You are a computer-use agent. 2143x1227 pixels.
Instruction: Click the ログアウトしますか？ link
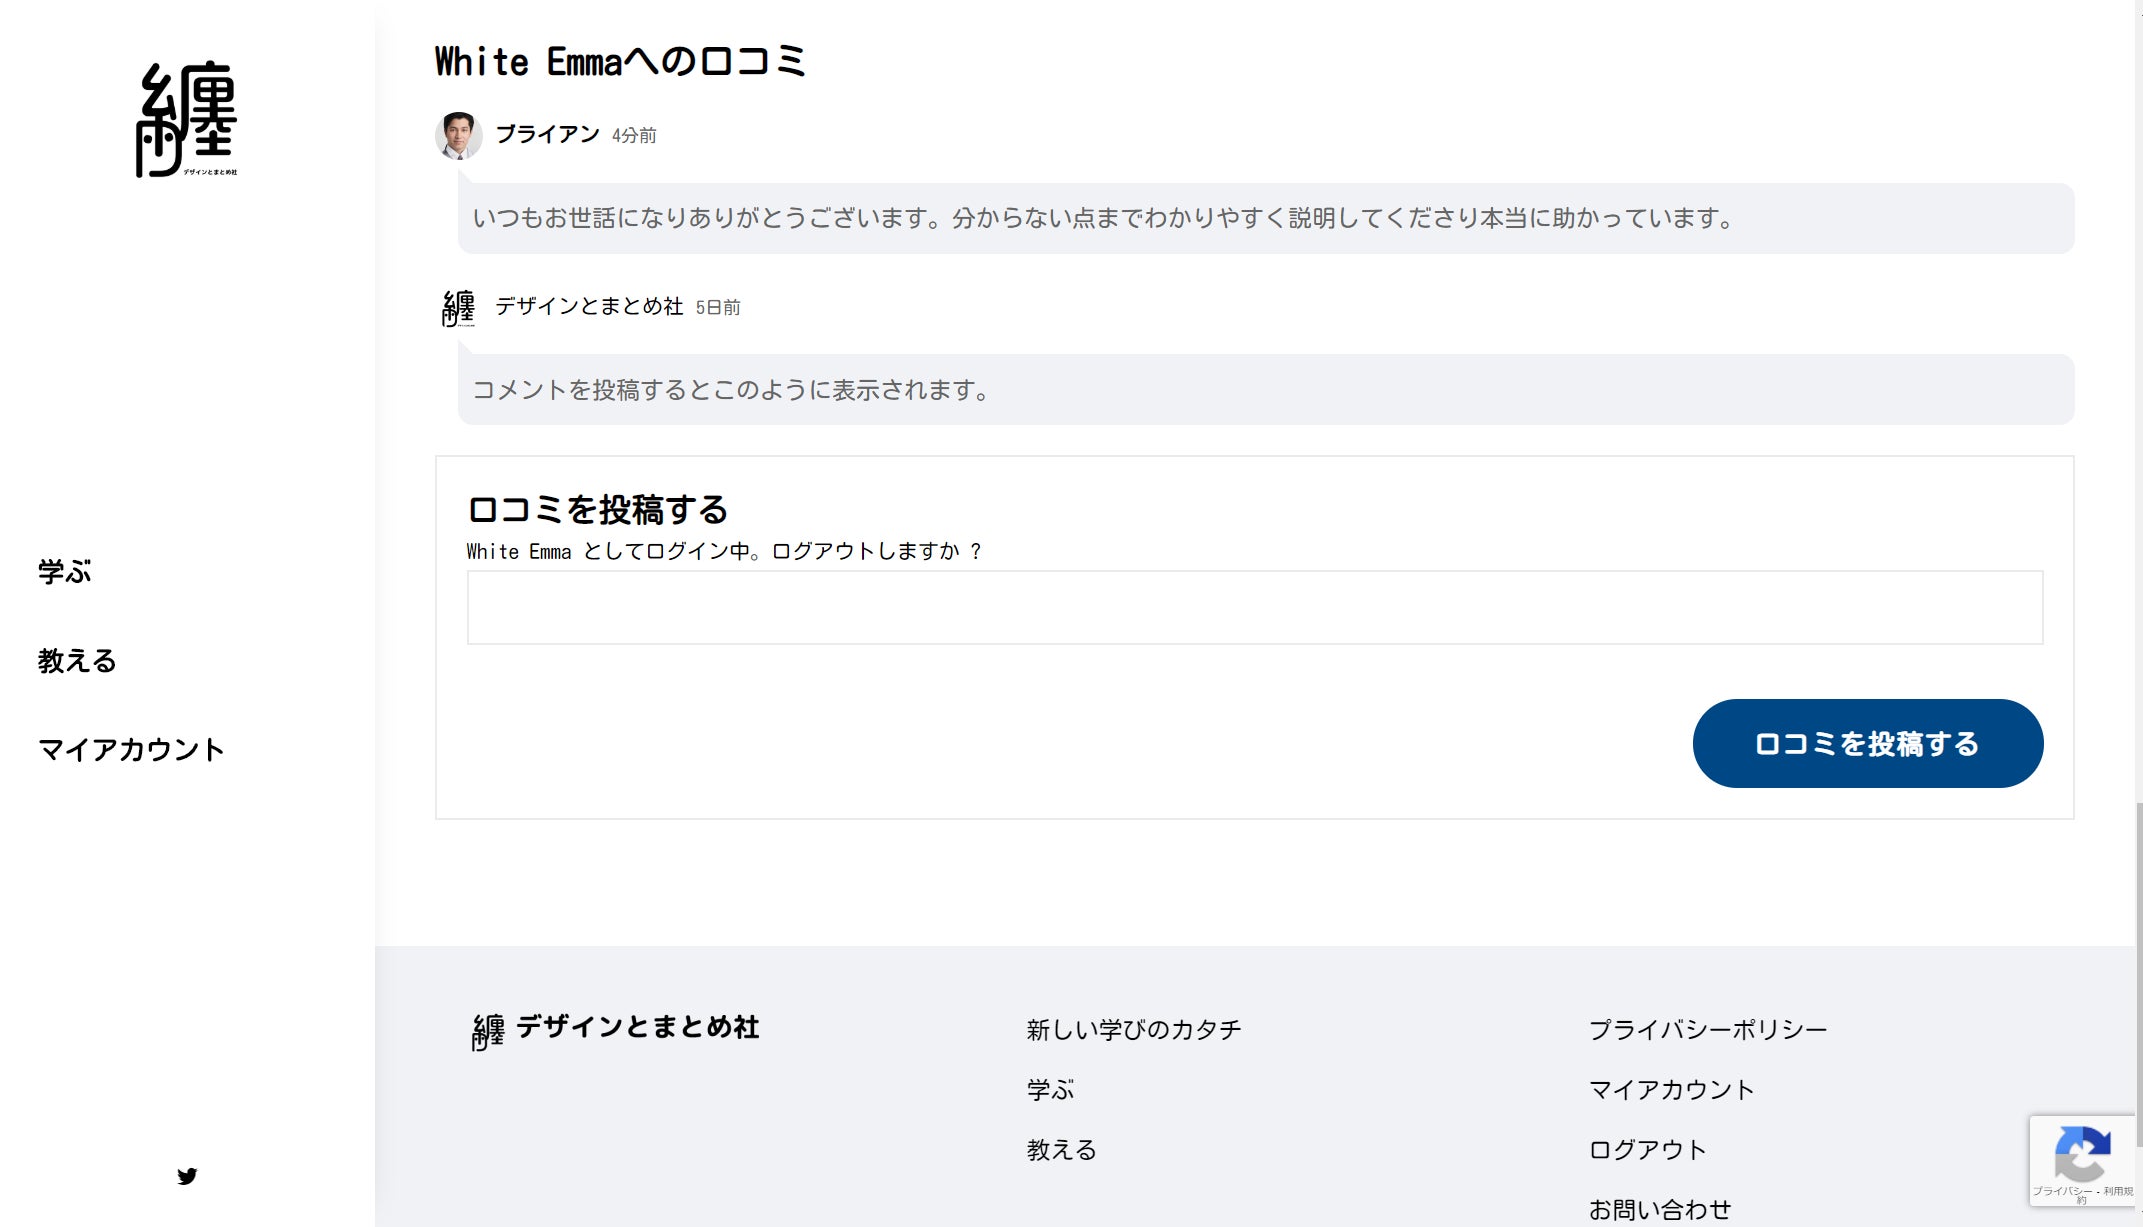[x=877, y=552]
